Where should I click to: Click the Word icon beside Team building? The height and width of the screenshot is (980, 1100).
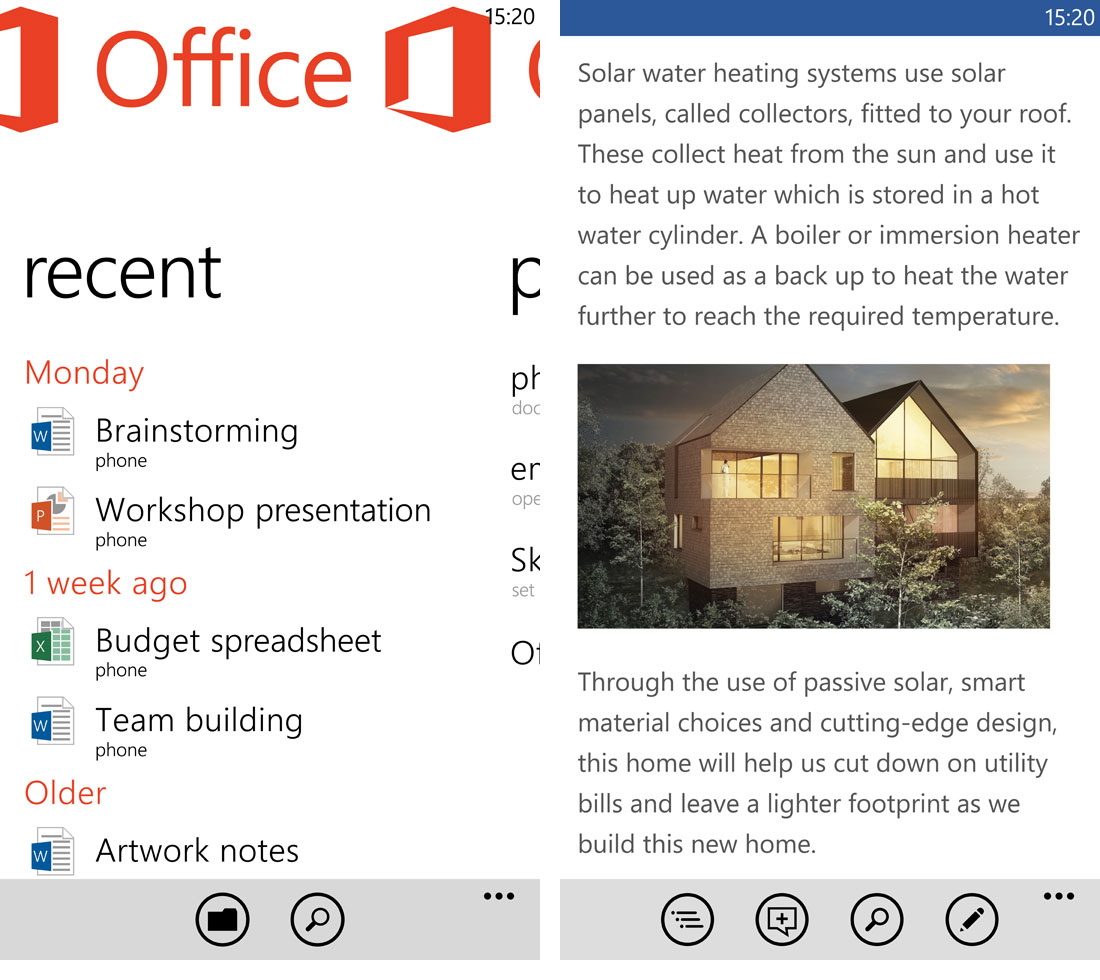[53, 720]
